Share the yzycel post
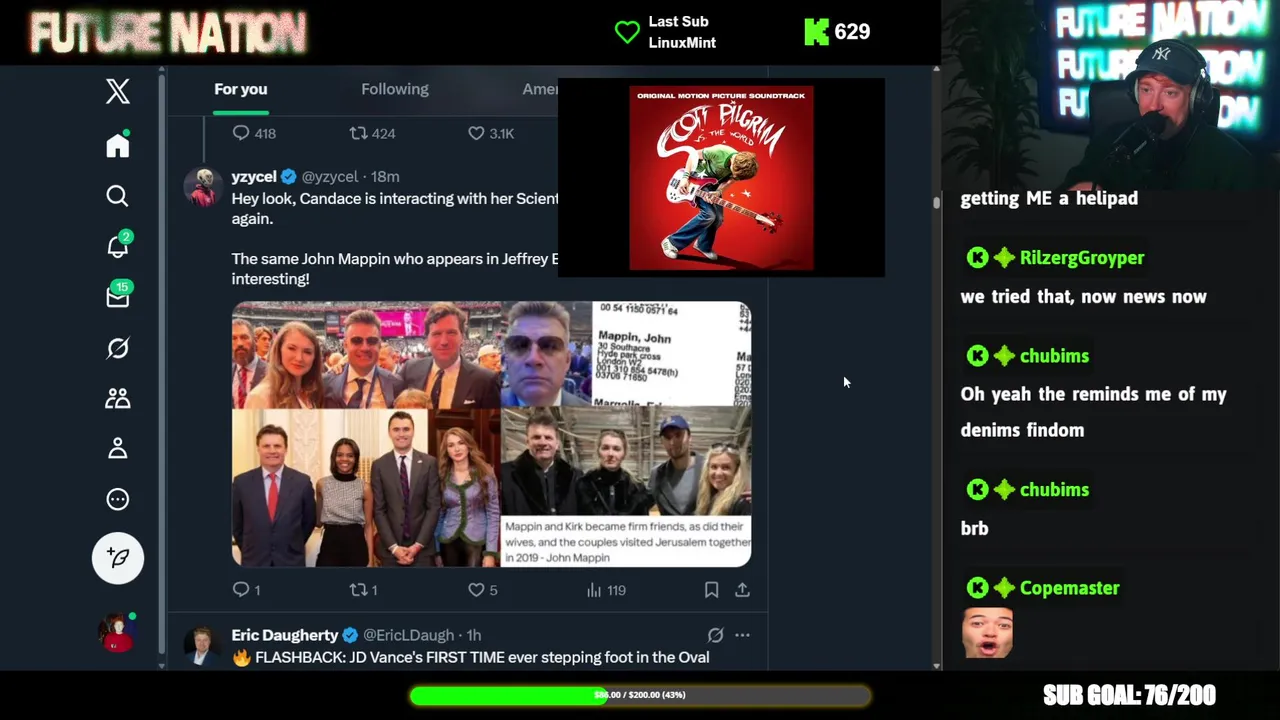This screenshot has width=1280, height=720. pyautogui.click(x=742, y=590)
